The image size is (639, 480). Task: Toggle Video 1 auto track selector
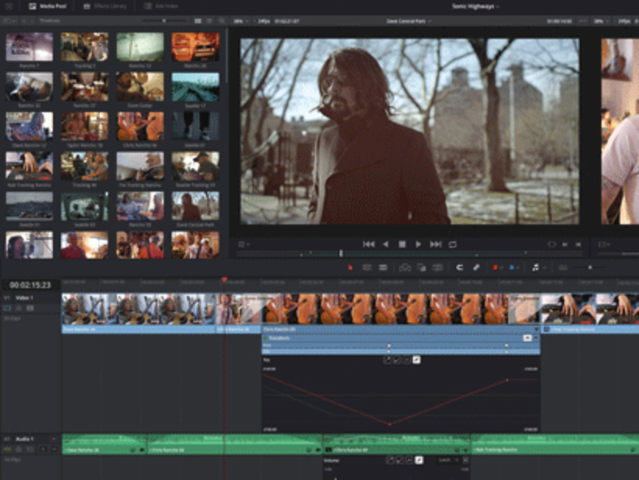coord(30,308)
